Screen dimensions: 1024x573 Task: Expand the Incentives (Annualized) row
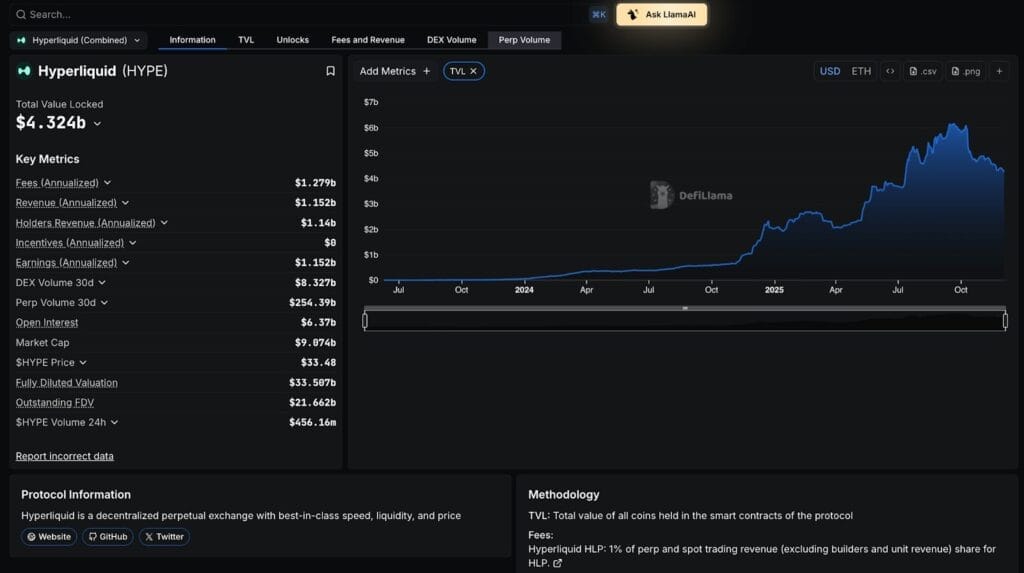[133, 243]
